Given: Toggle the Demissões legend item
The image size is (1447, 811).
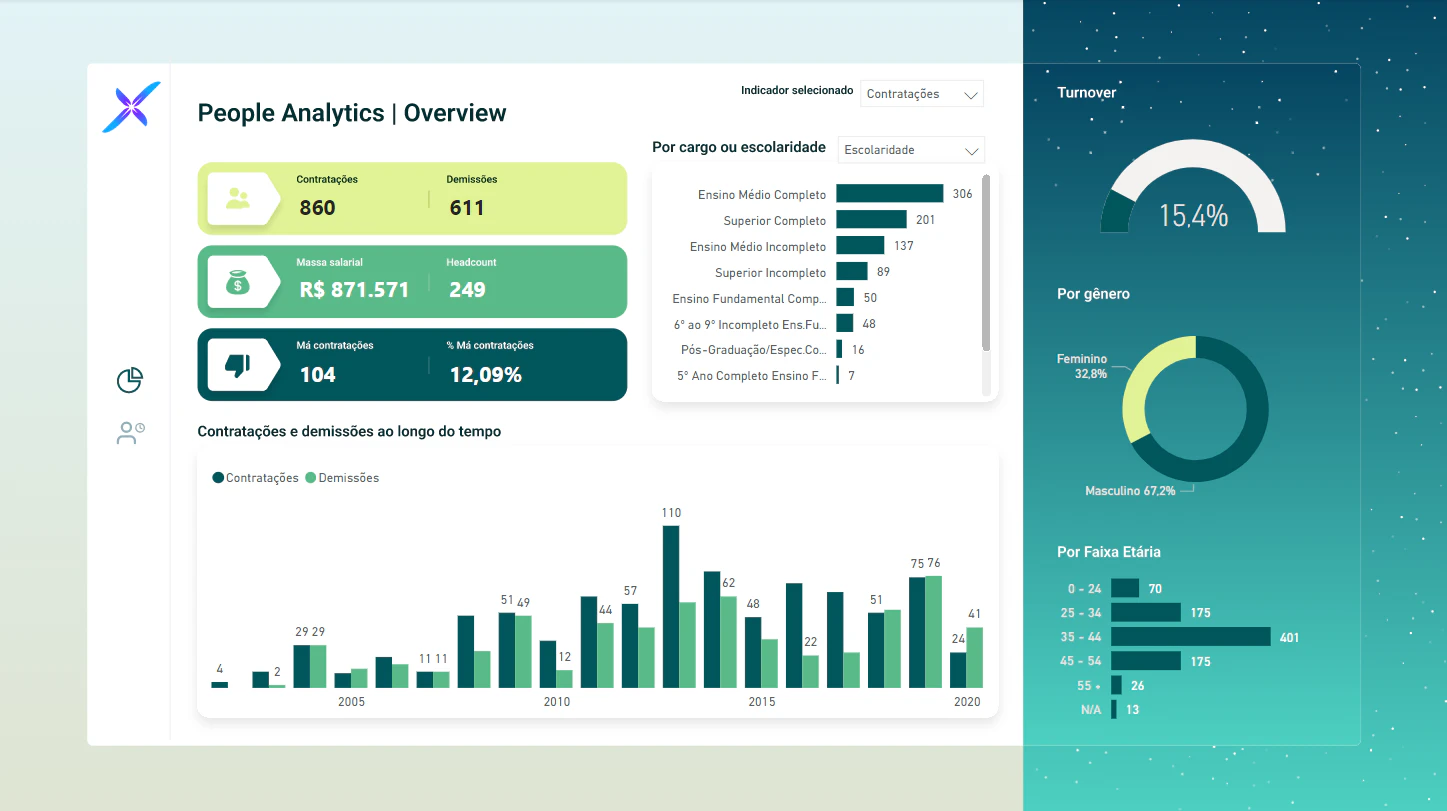Looking at the screenshot, I should 342,478.
